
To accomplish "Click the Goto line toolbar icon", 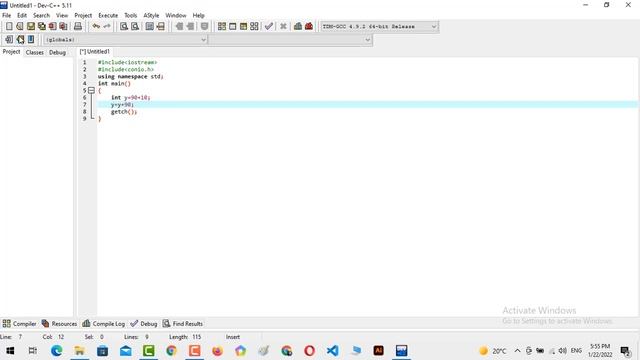I will (160, 27).
